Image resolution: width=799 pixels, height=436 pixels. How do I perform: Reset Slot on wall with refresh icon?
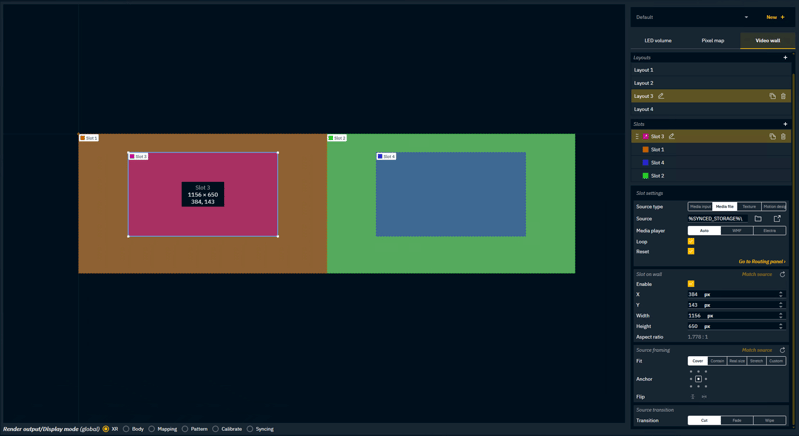coord(782,274)
